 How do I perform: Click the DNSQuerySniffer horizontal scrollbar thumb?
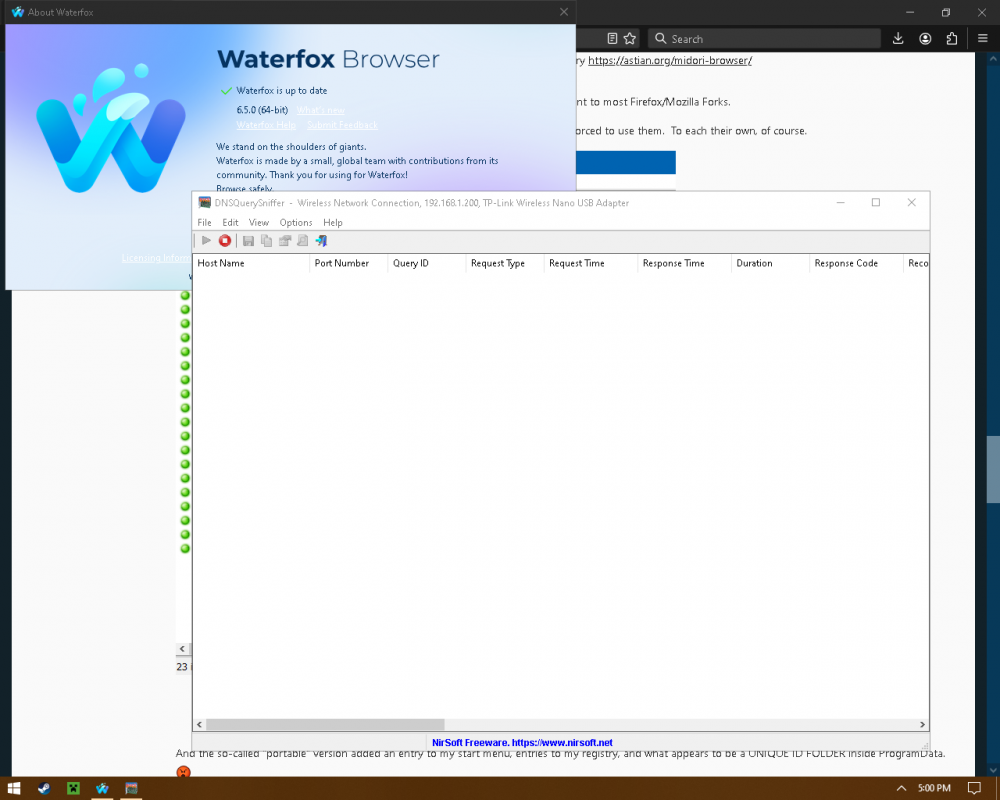click(325, 725)
